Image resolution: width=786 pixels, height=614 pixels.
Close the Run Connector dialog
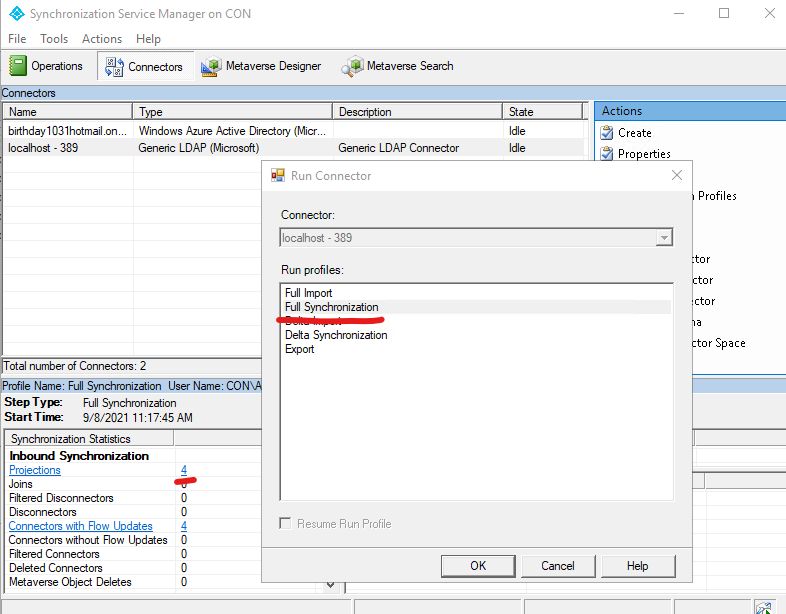pyautogui.click(x=677, y=175)
